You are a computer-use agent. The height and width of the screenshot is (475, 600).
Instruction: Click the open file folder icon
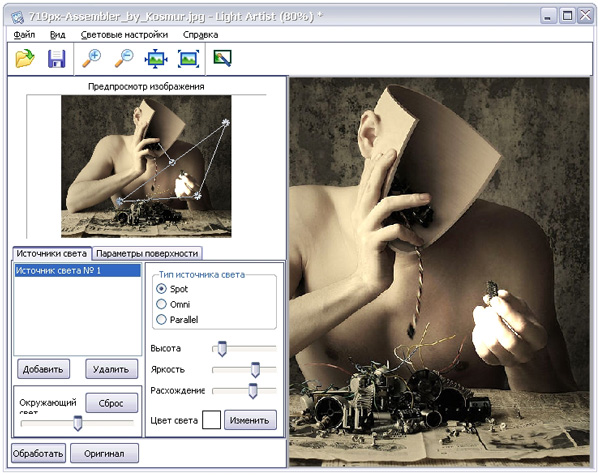coord(25,59)
